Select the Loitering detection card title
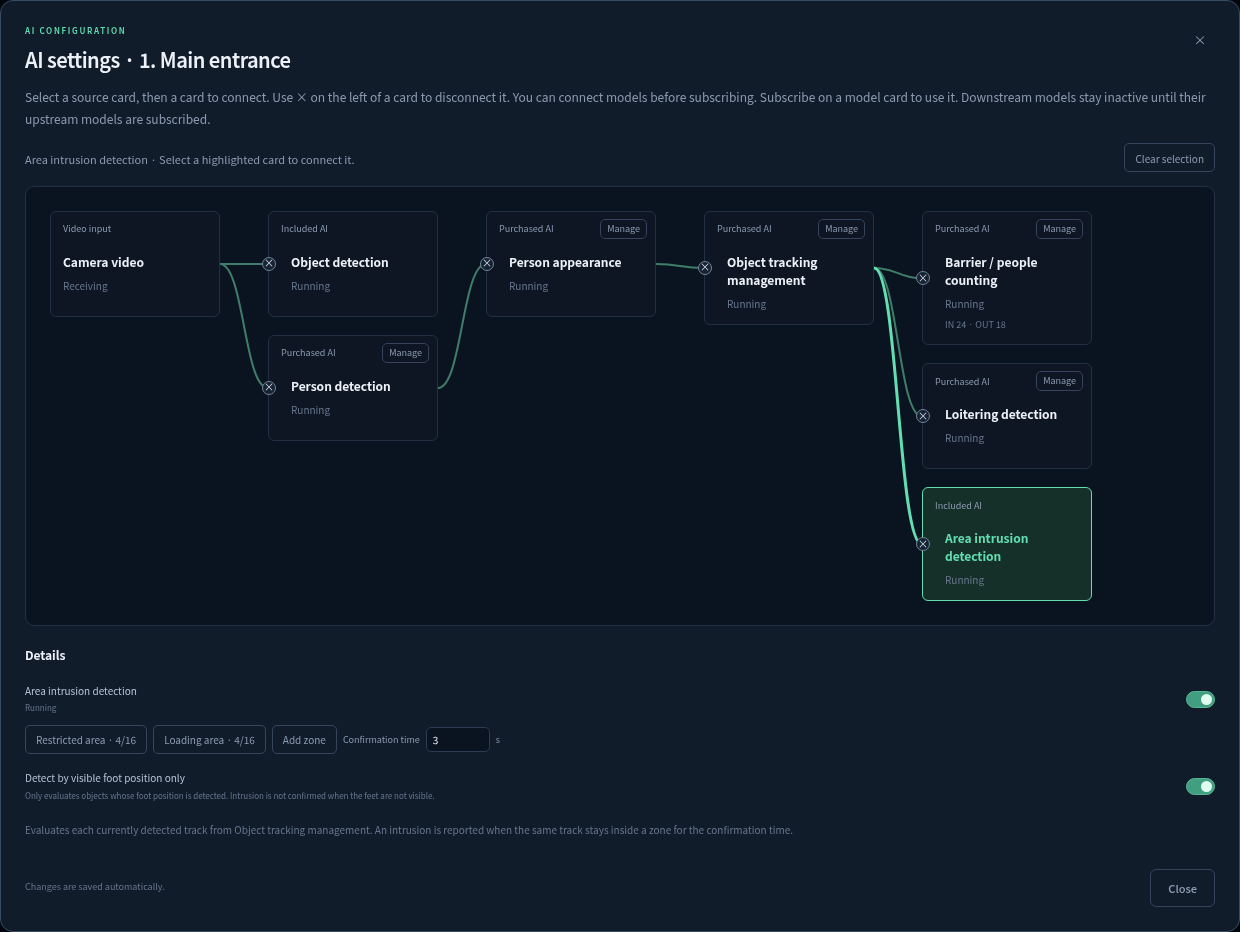1240x932 pixels. pos(1001,414)
